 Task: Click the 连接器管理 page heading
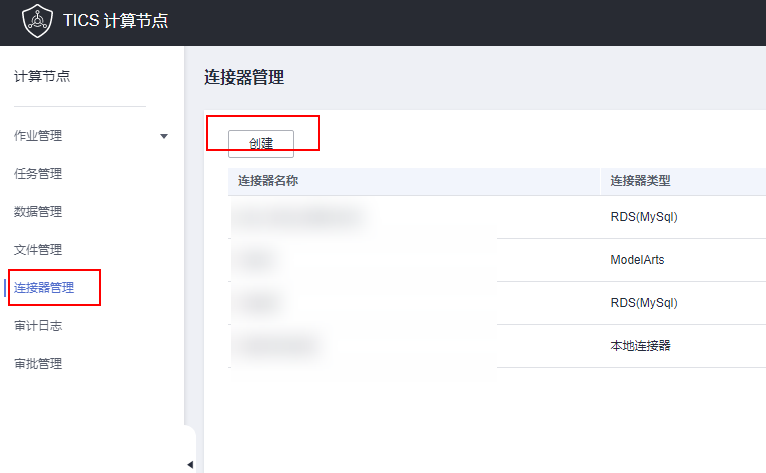tap(244, 78)
